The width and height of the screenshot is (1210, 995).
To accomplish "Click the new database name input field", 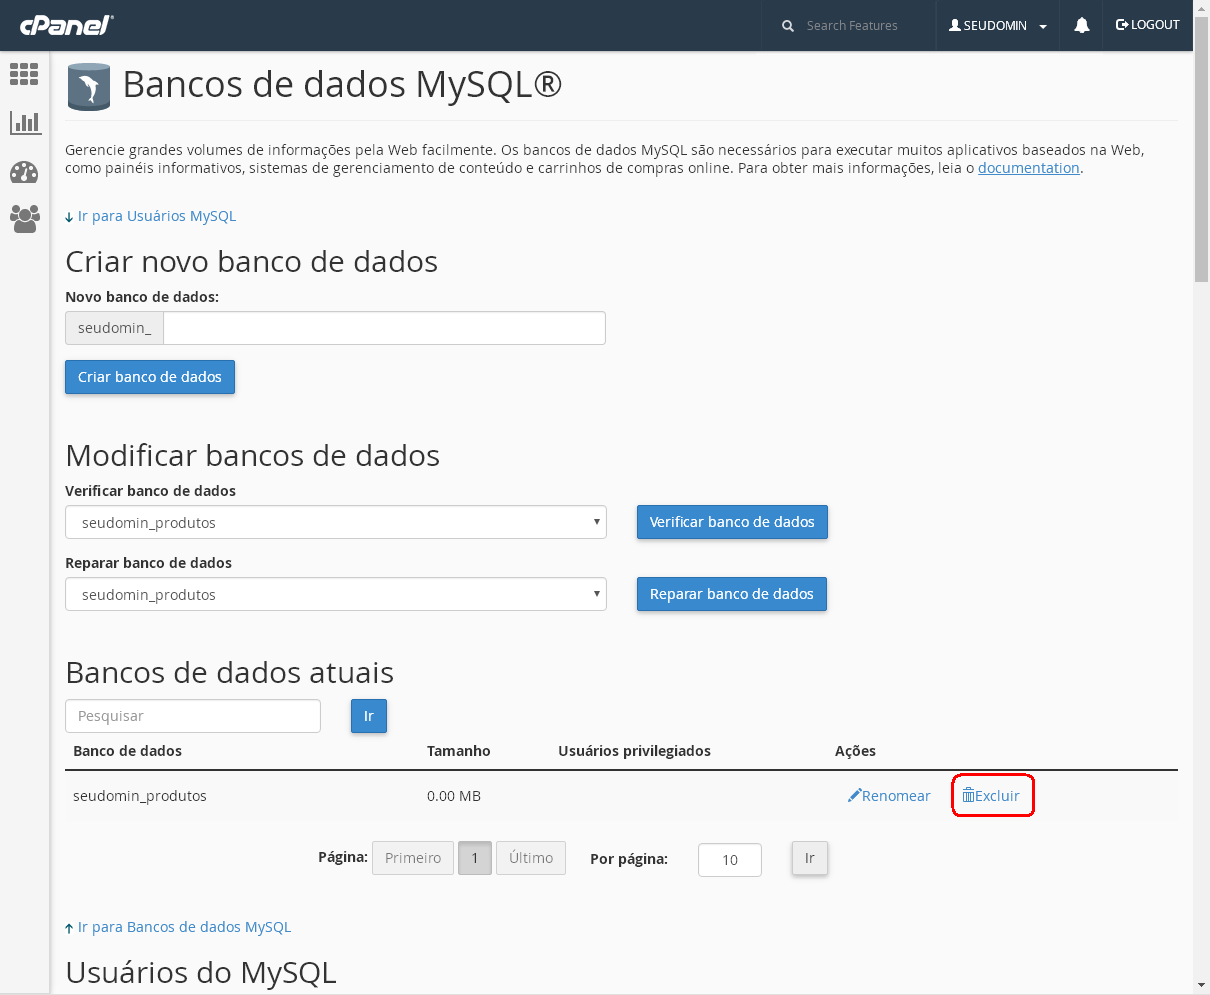I will pos(384,328).
